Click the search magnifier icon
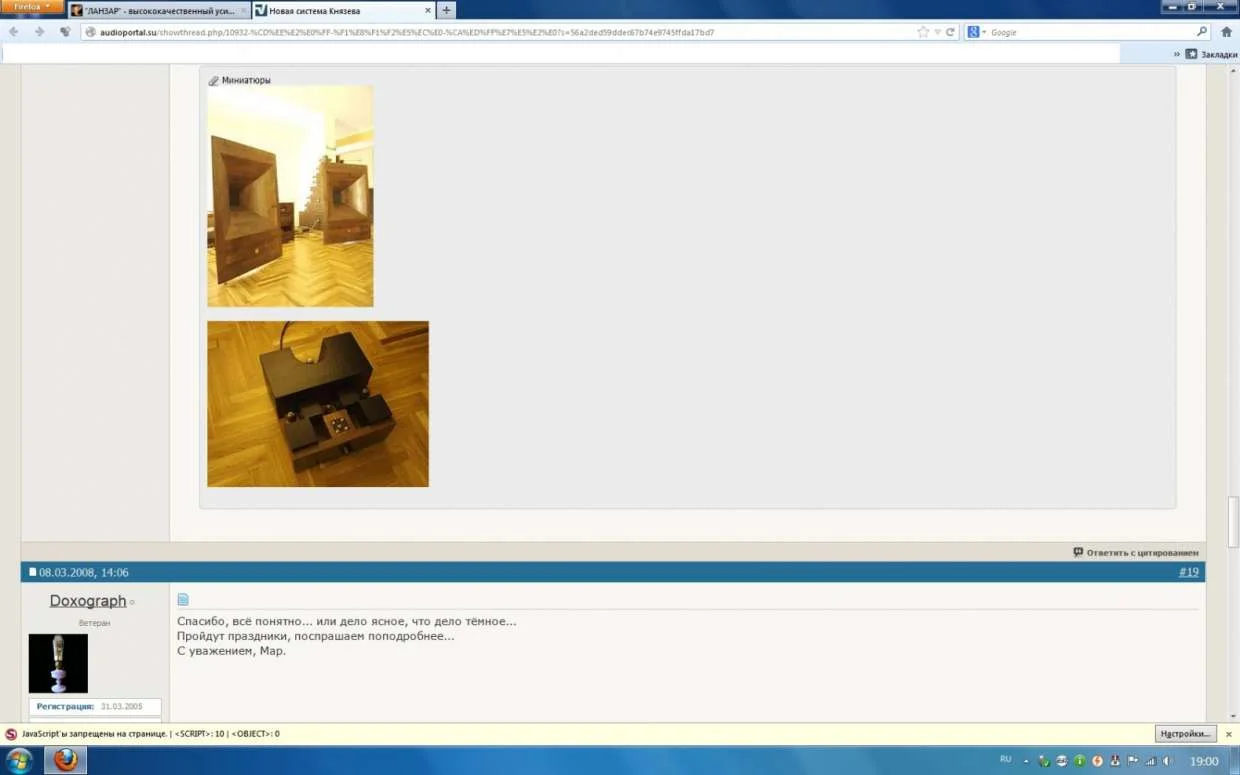Screen dimensions: 1240x775 tap(1202, 32)
